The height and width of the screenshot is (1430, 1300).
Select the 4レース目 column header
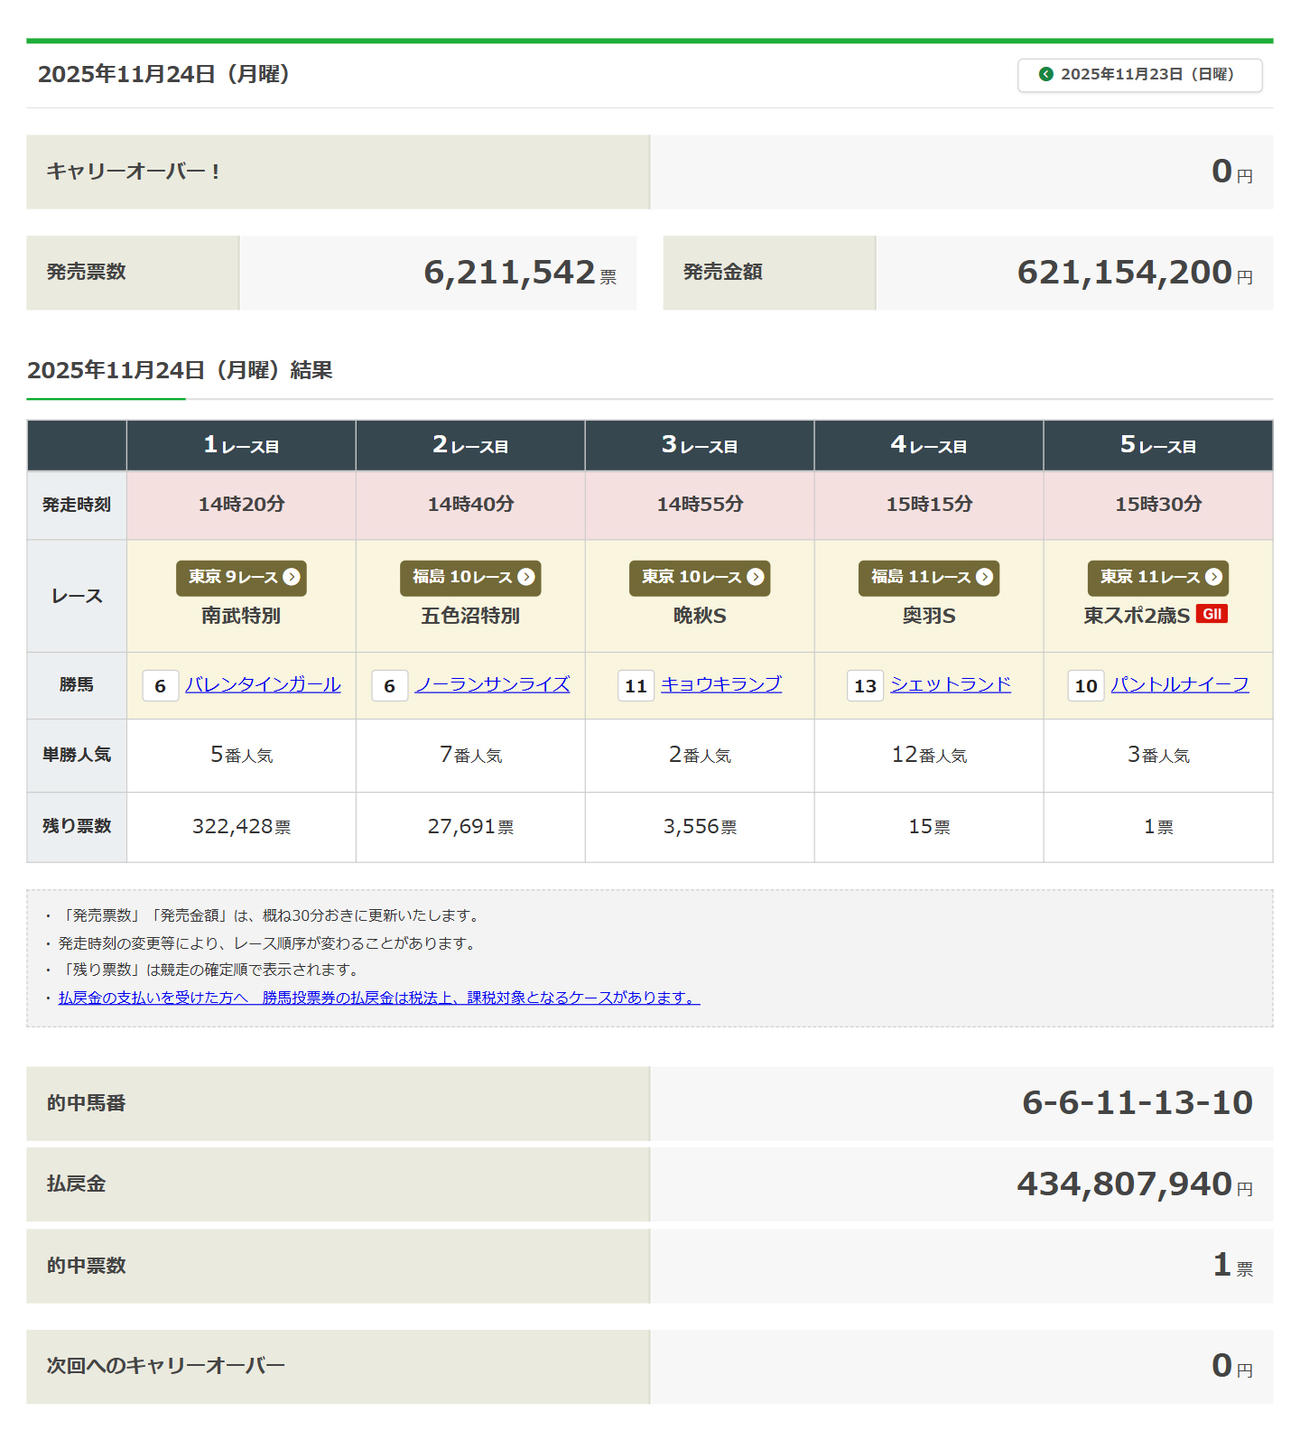click(x=929, y=445)
